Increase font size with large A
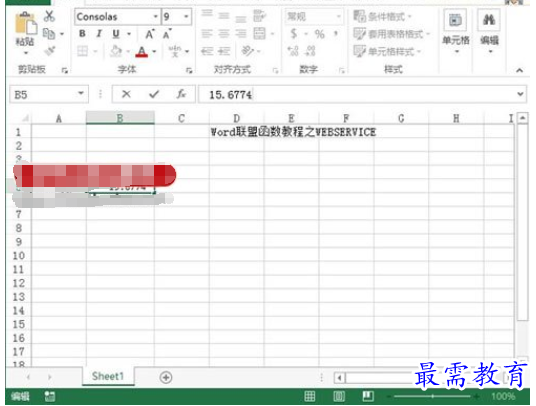This screenshot has width=536, height=406. click(150, 34)
